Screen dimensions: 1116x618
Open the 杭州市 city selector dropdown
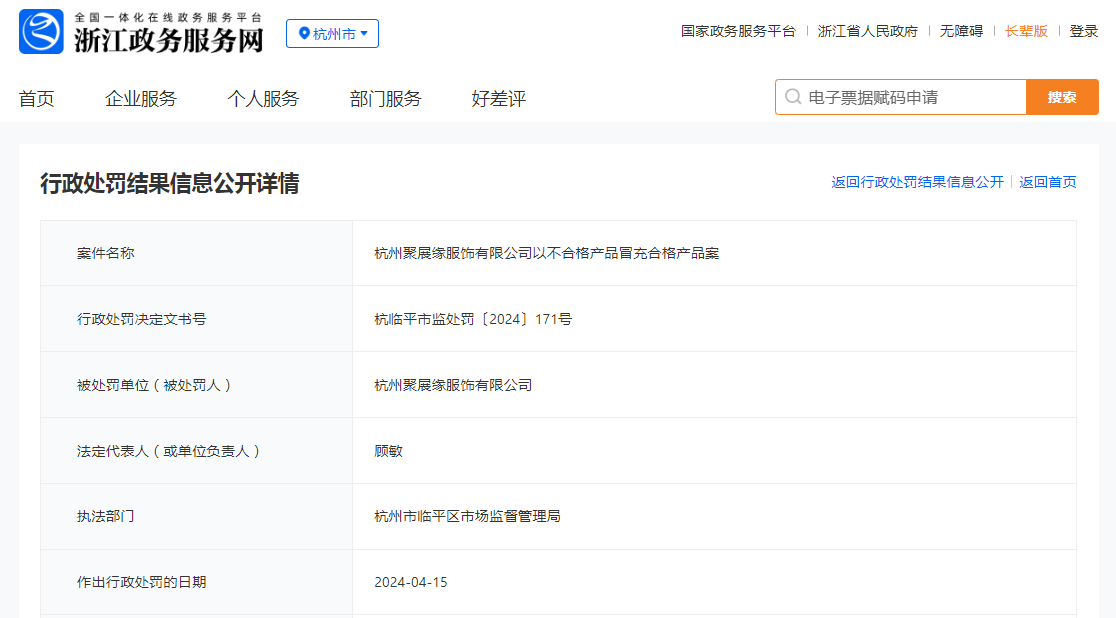point(332,33)
